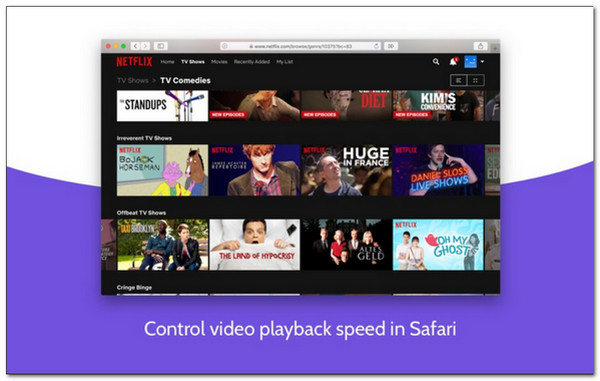Click Offbeat TV Shows row heading
The width and height of the screenshot is (600, 381).
[141, 213]
